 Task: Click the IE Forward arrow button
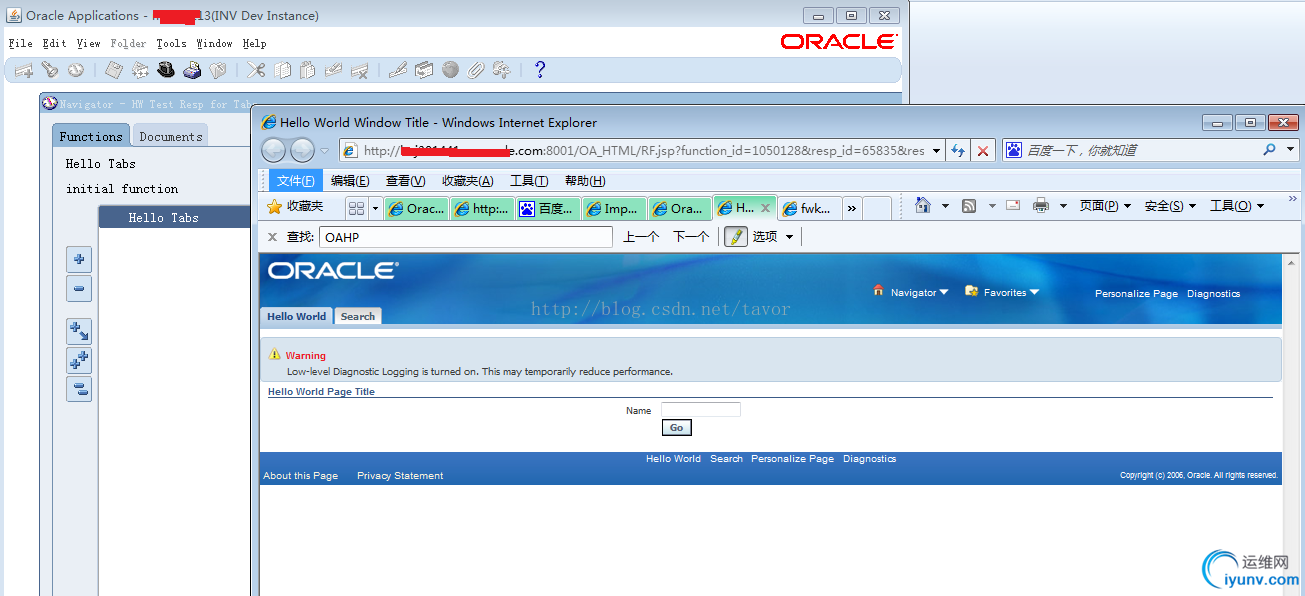coord(302,151)
